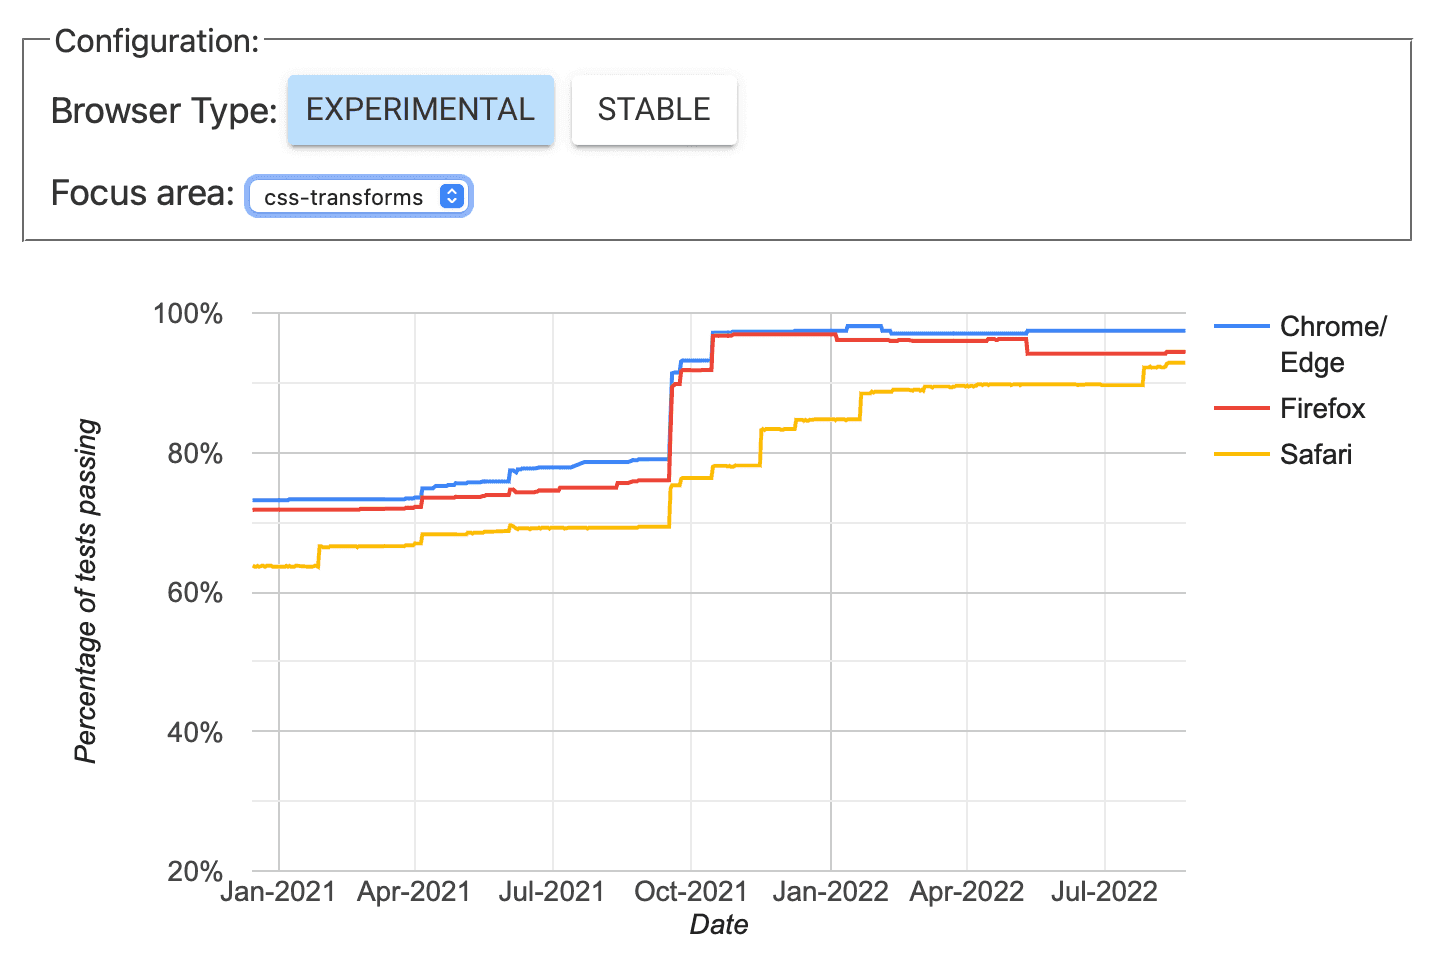Click the blue Chrome/Edge legend line

click(1241, 327)
